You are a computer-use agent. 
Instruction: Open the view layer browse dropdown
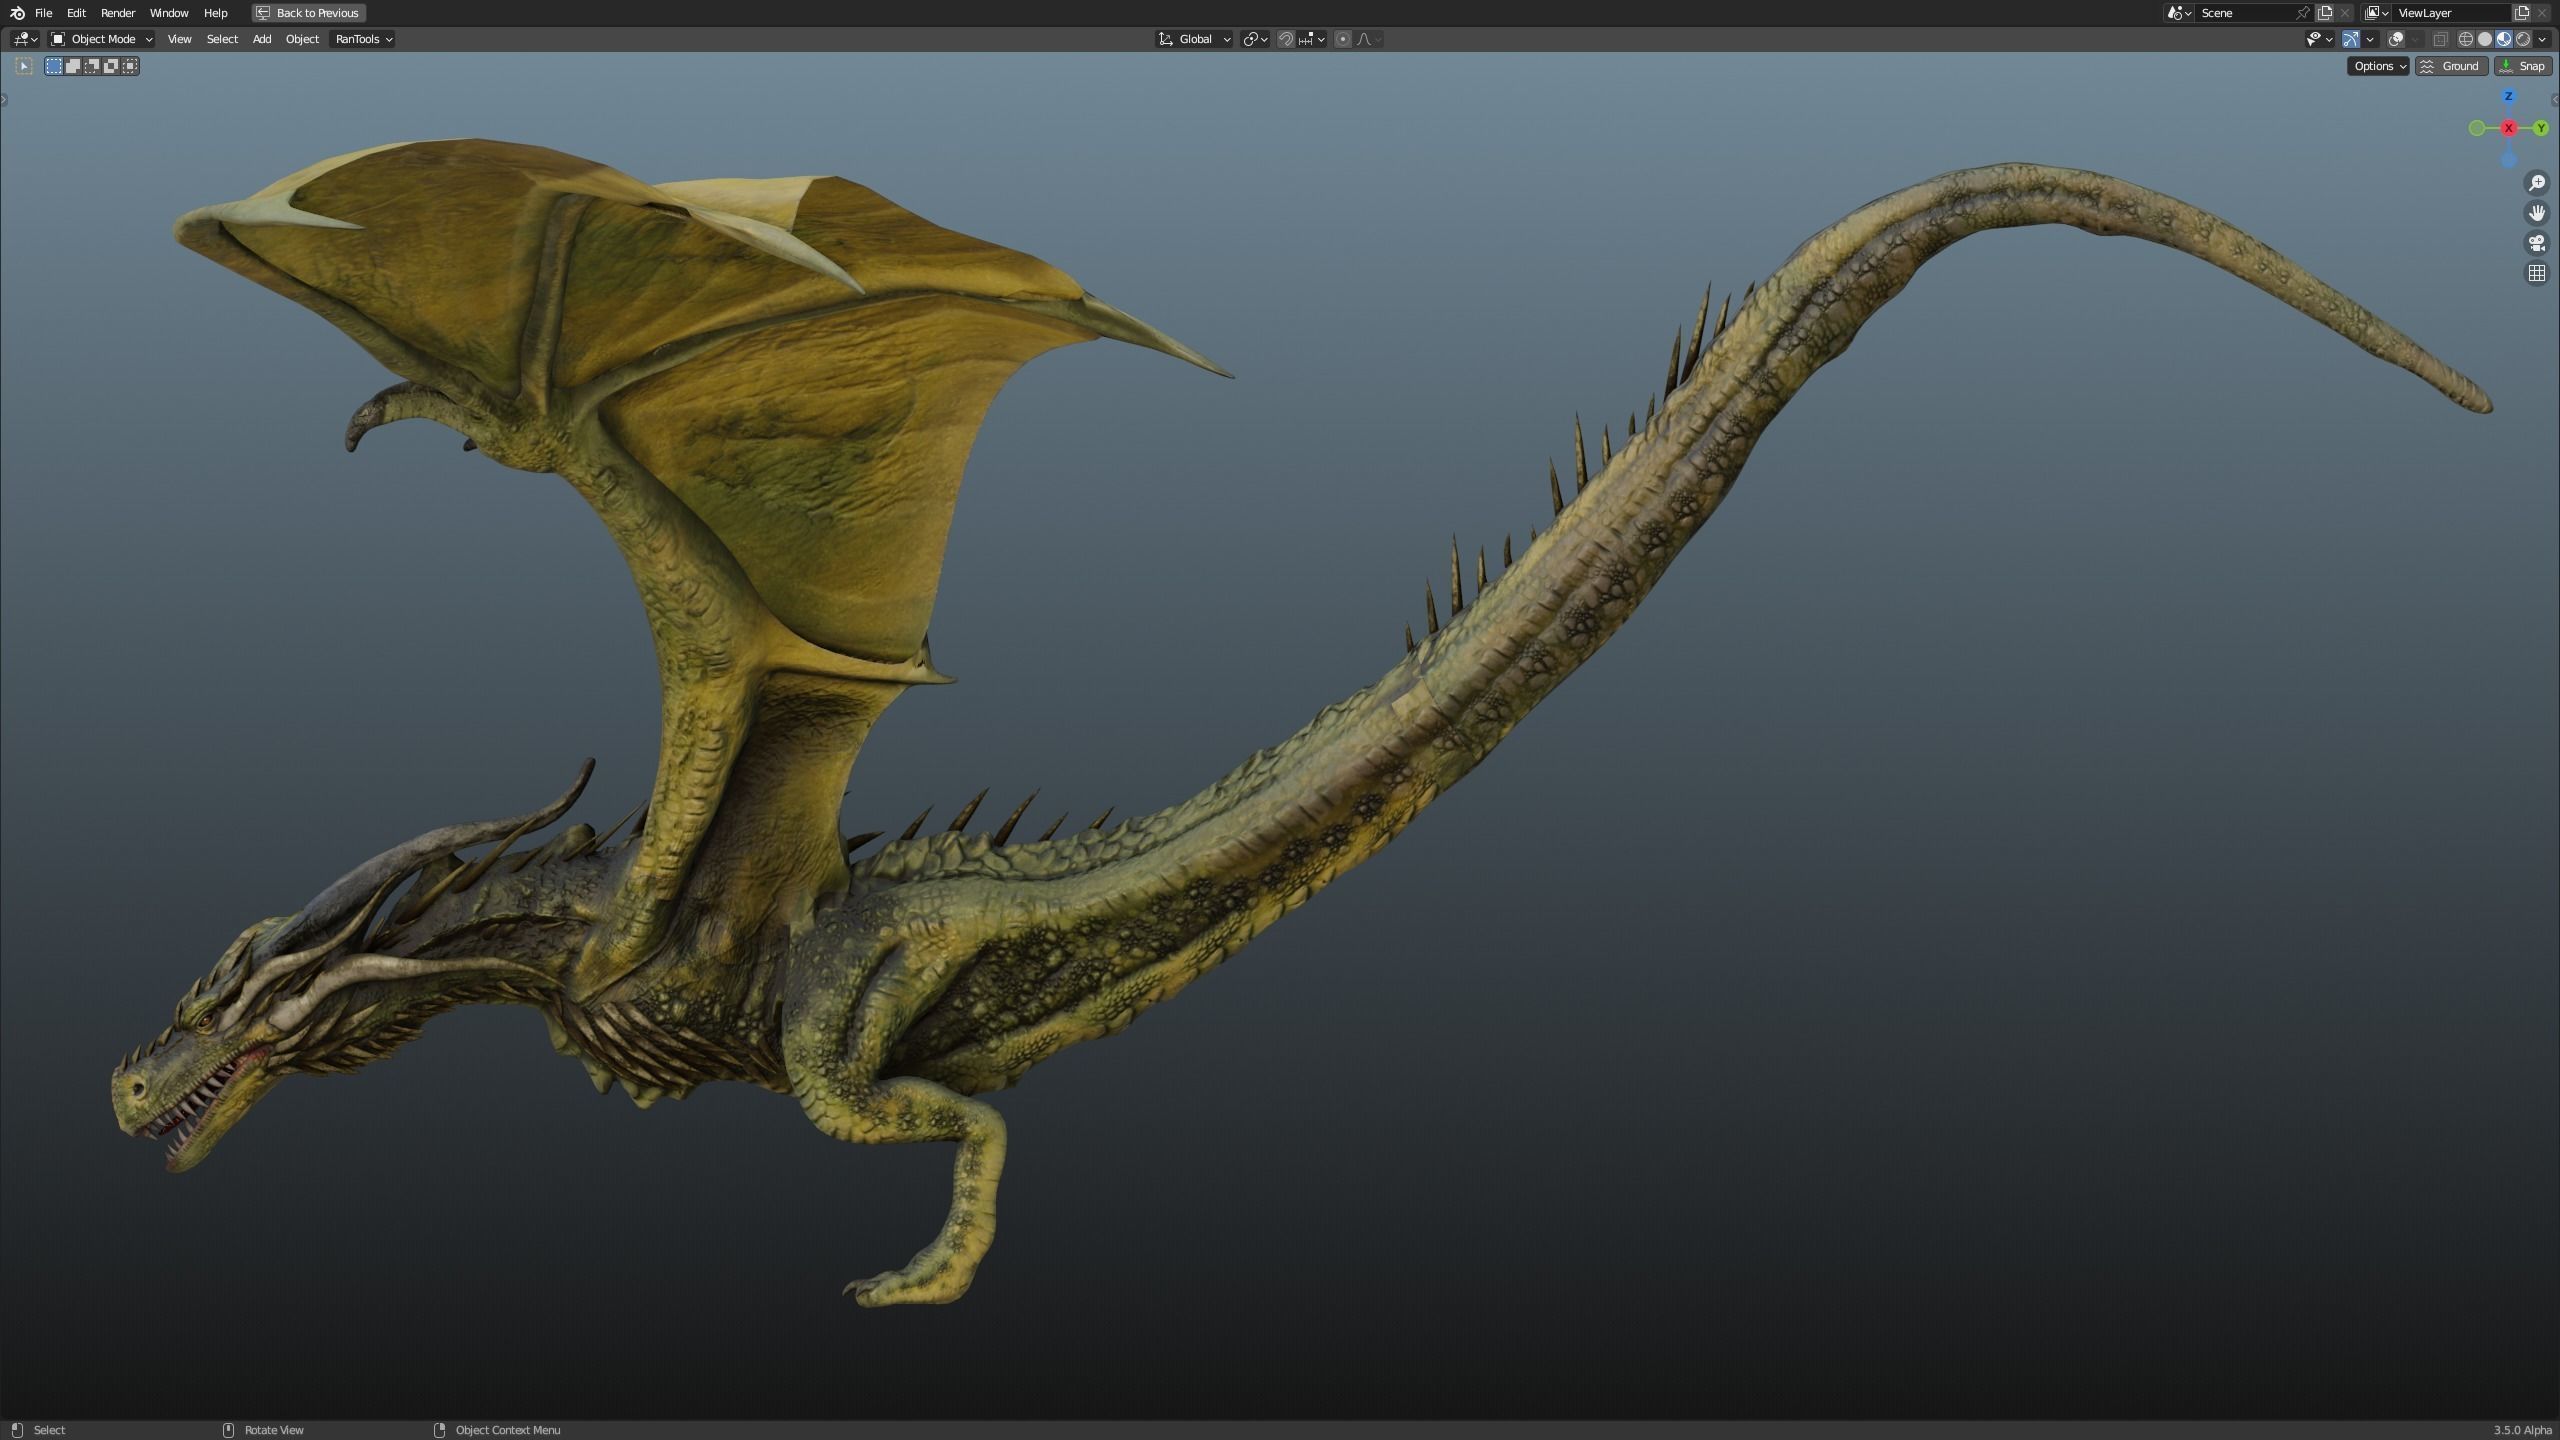click(2377, 13)
